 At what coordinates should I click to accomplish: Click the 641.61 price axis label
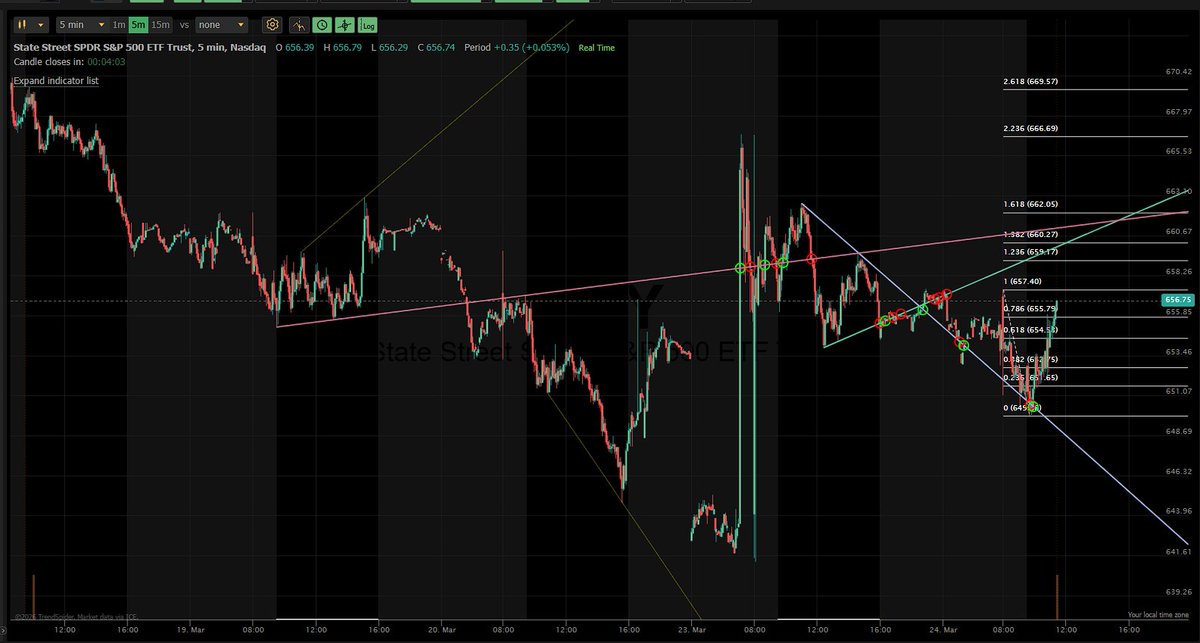1178,552
